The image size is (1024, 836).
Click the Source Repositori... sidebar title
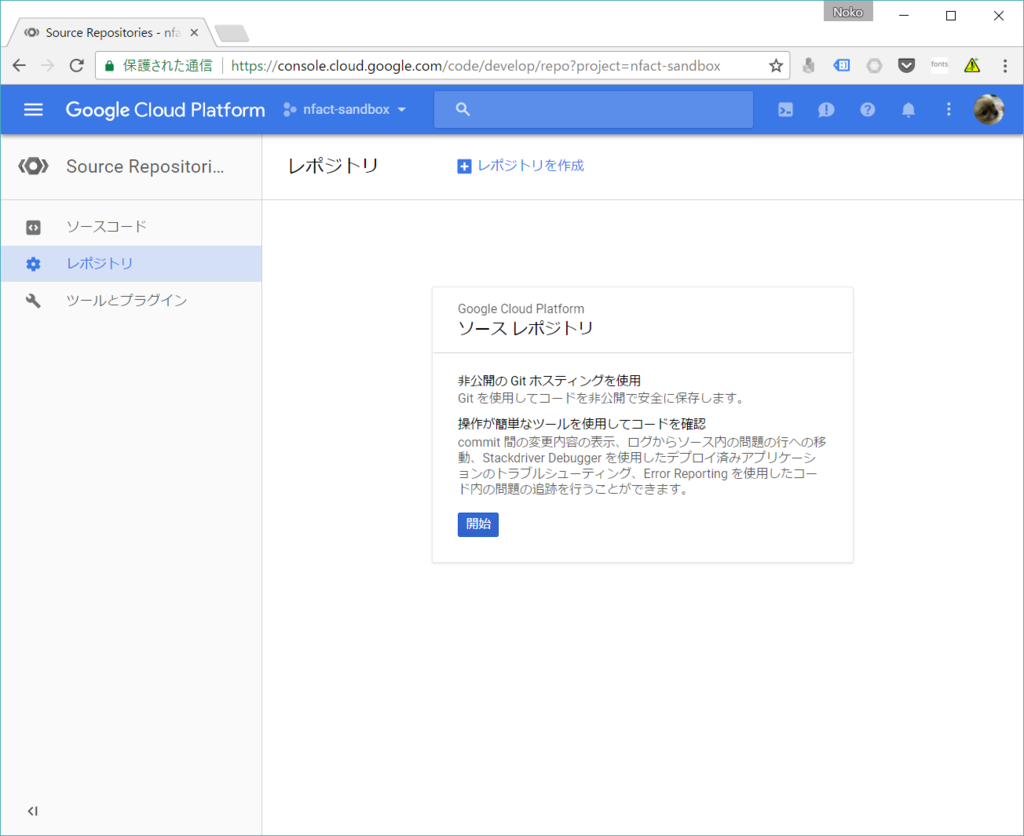pyautogui.click(x=145, y=167)
